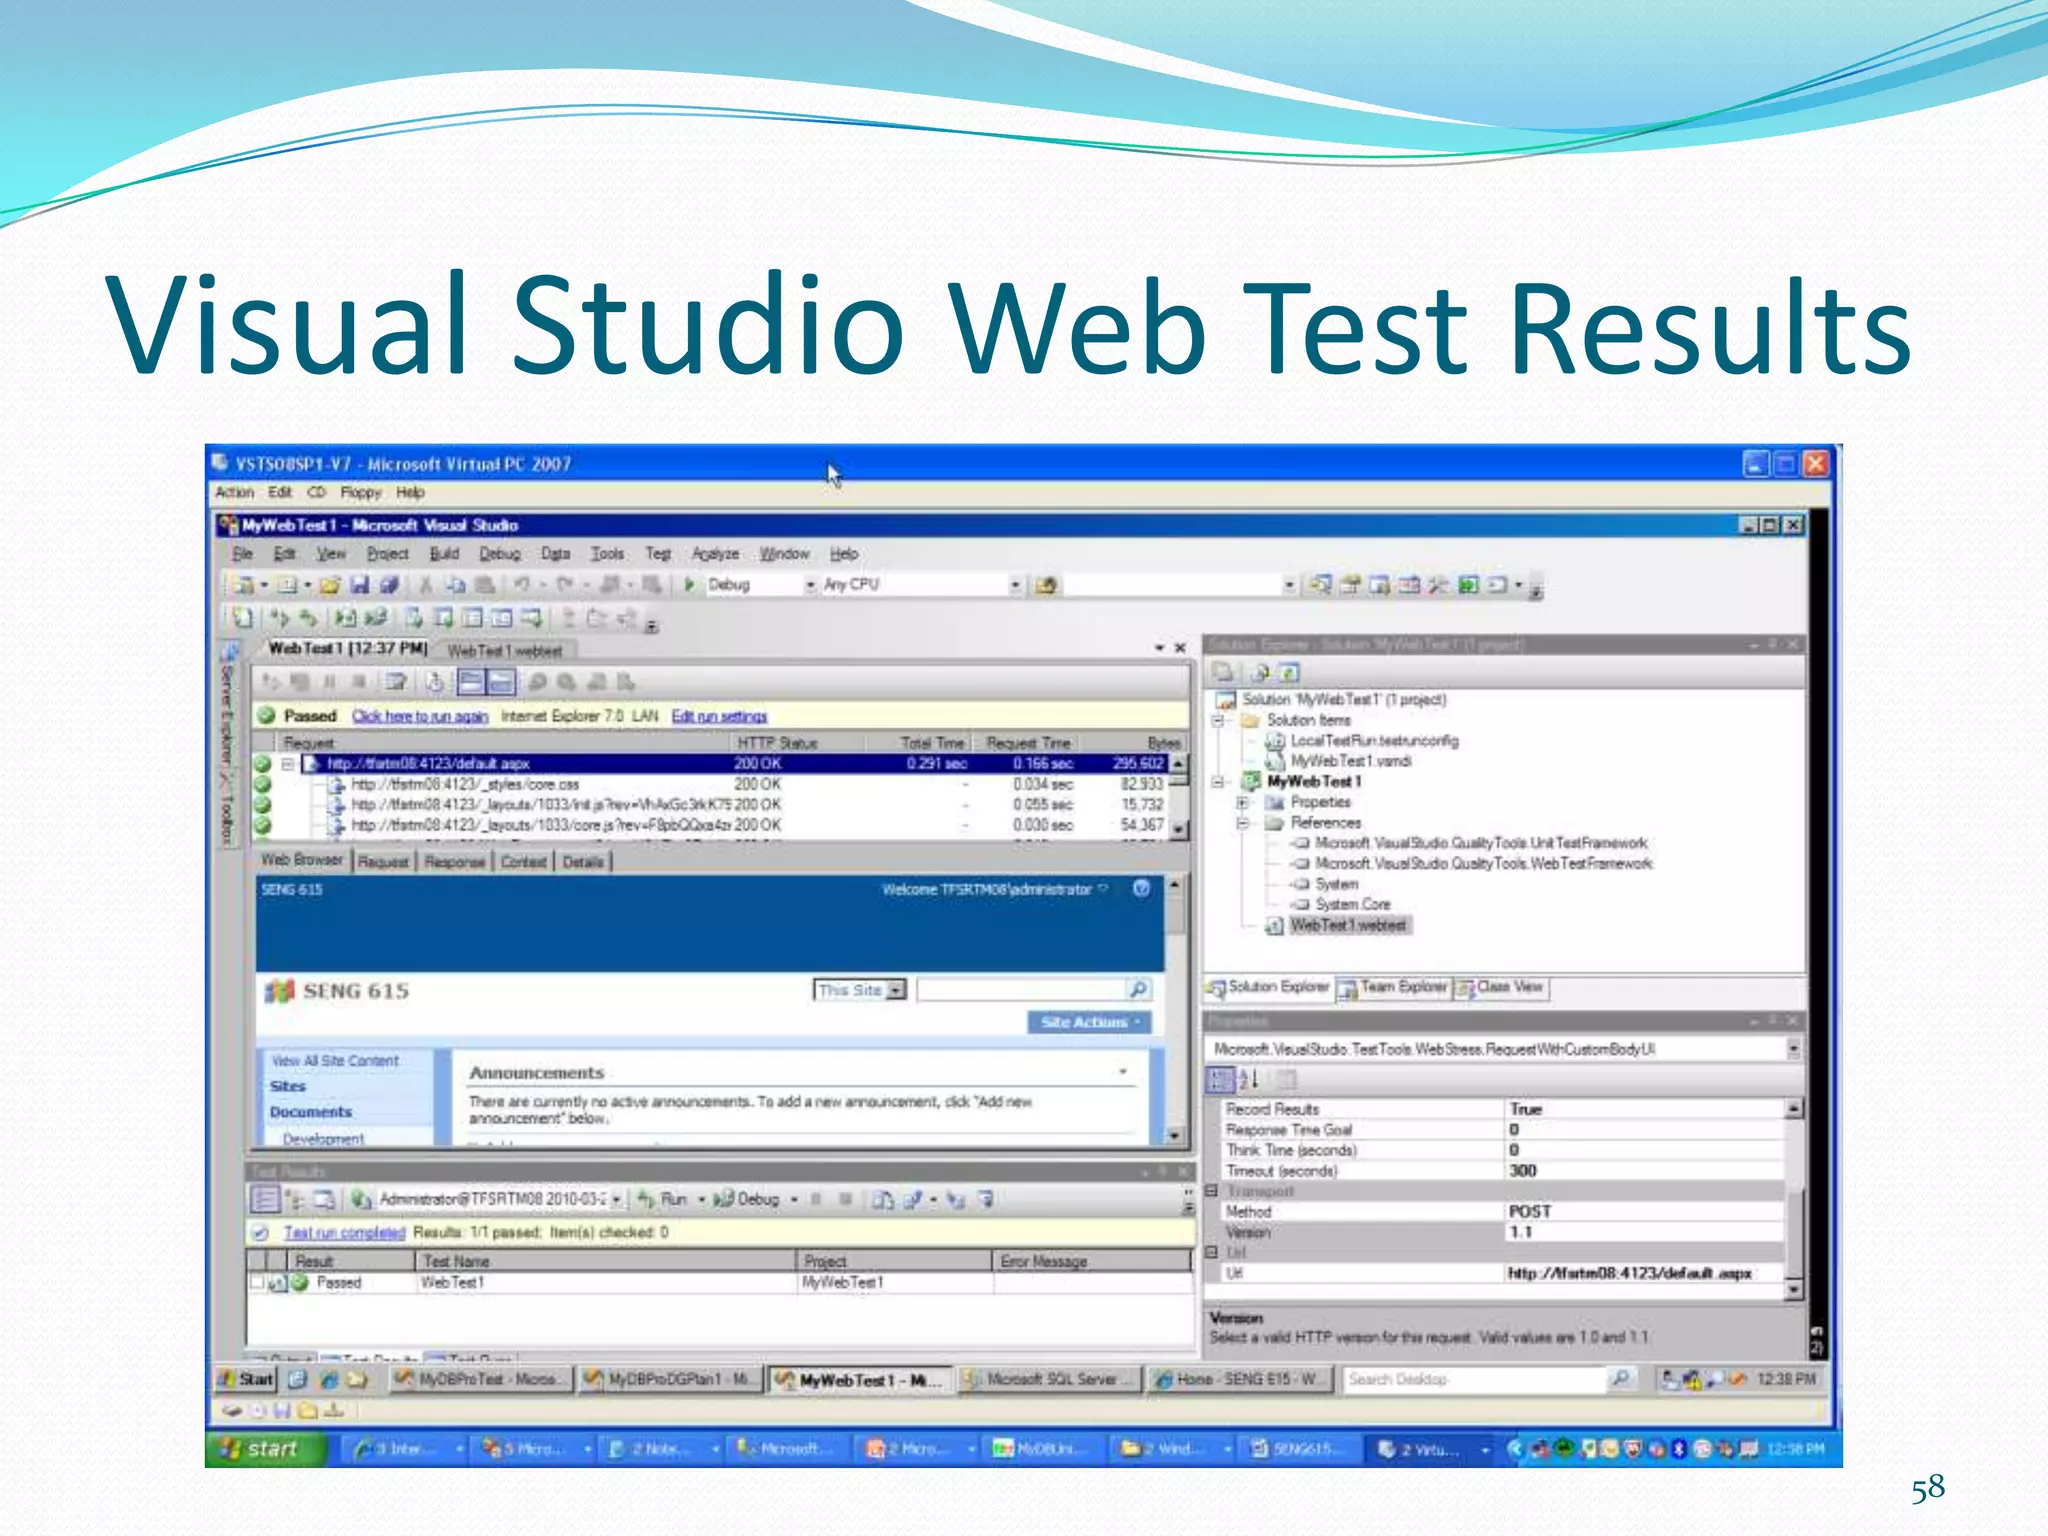Open the Debug configuration dropdown
This screenshot has width=2048, height=1536.
[810, 585]
